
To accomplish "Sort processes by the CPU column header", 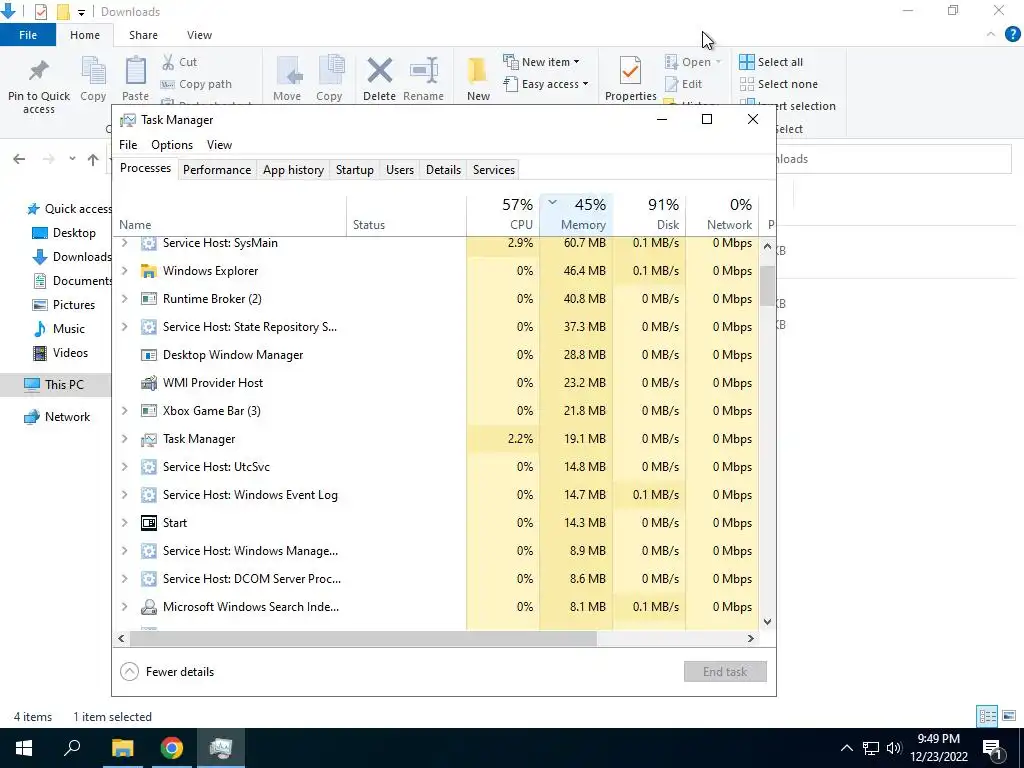I will pyautogui.click(x=503, y=214).
